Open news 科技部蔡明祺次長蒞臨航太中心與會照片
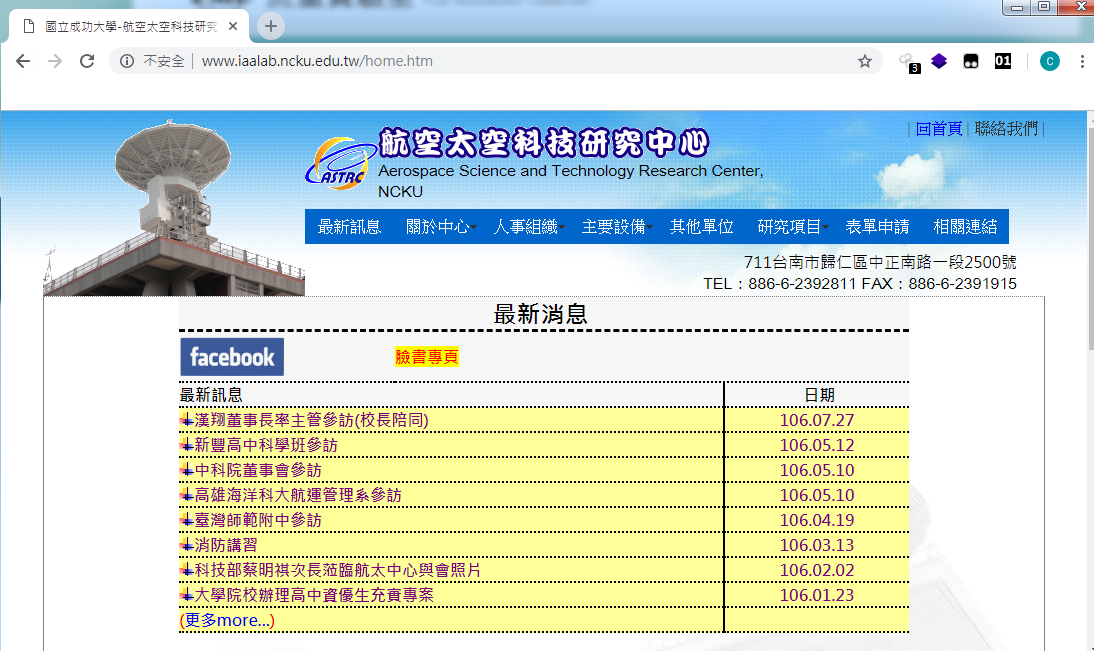This screenshot has width=1094, height=651. click(338, 570)
